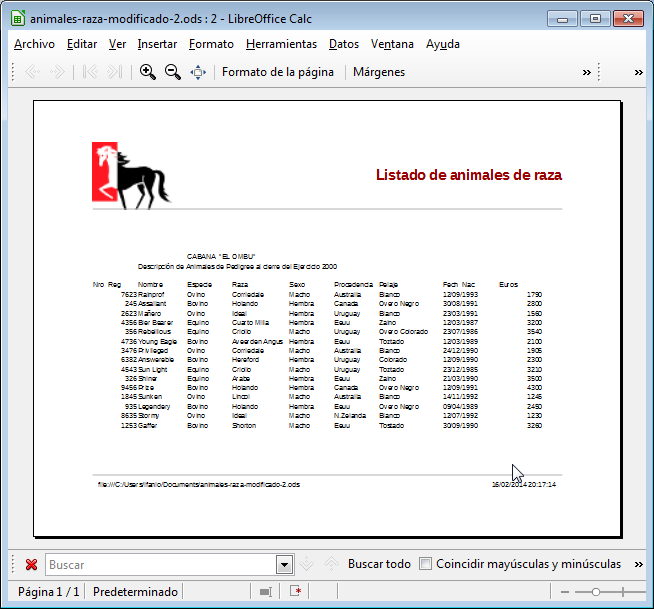
Task: Click Página 1 / 1 status indicator
Action: pos(48,592)
